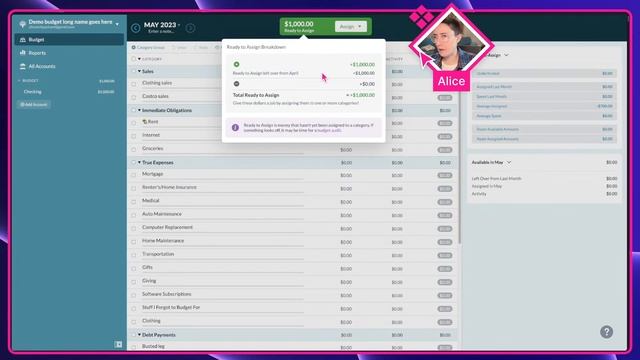The height and width of the screenshot is (360, 640).
Task: Click the Average Spent button
Action: (544, 116)
